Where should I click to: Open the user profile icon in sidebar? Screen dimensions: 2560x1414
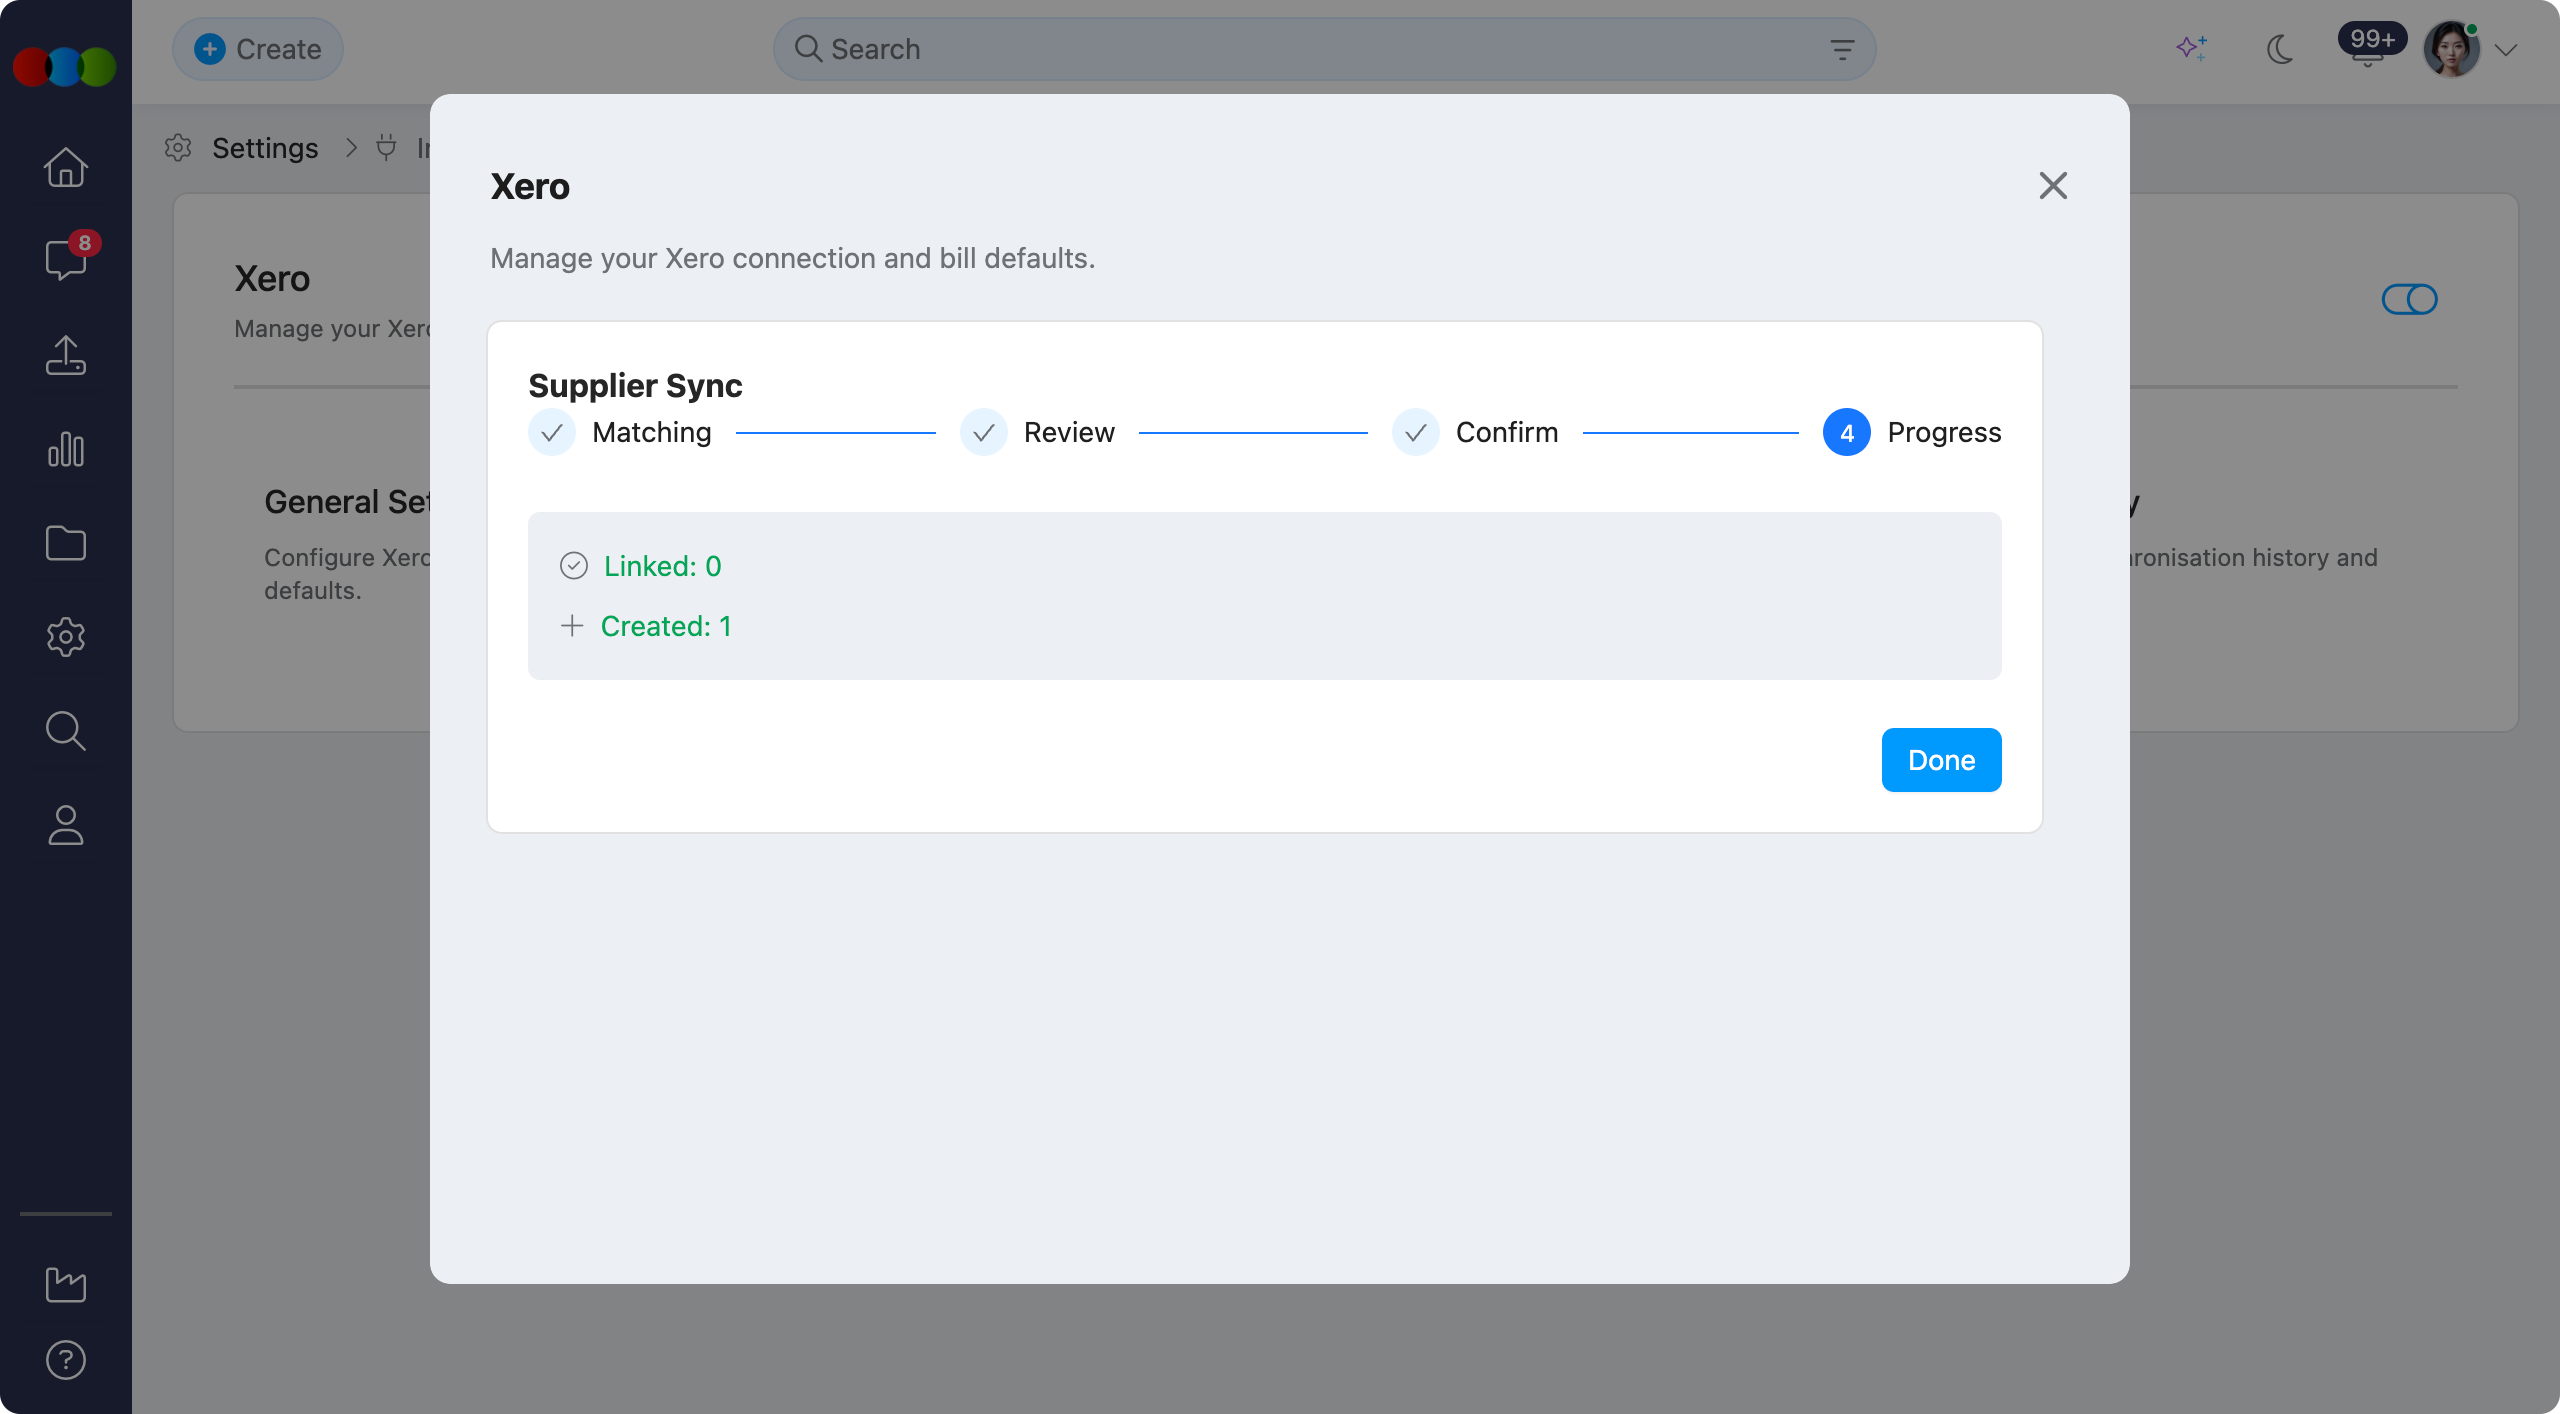coord(66,825)
